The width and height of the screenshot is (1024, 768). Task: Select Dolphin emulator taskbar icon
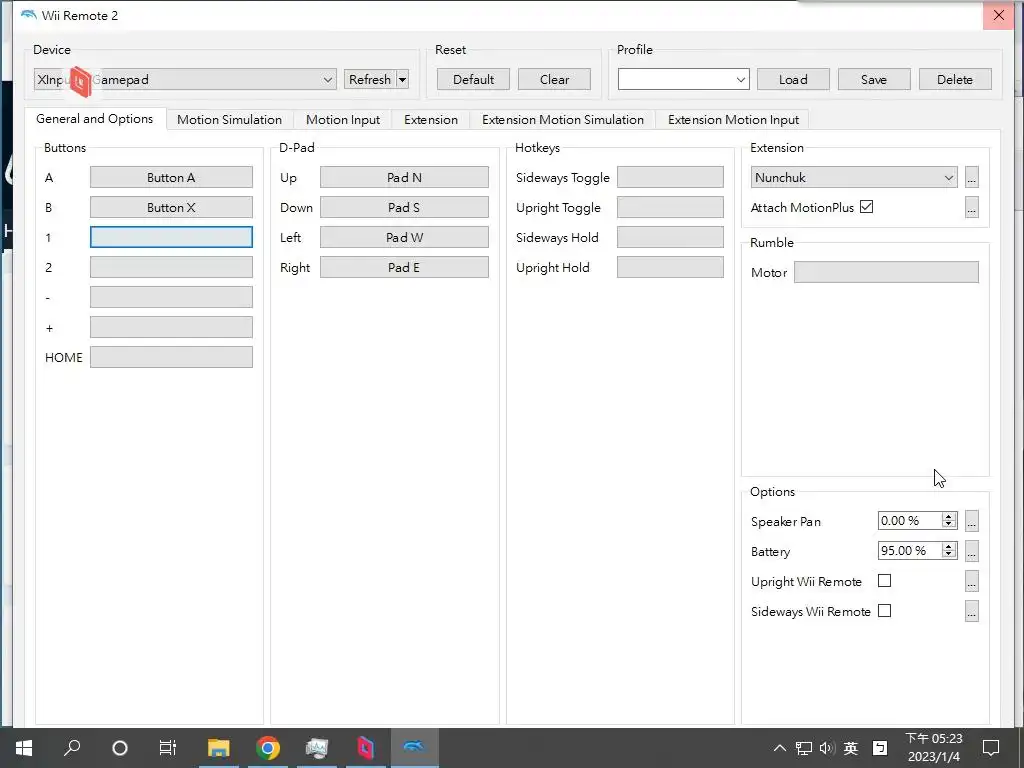click(414, 746)
